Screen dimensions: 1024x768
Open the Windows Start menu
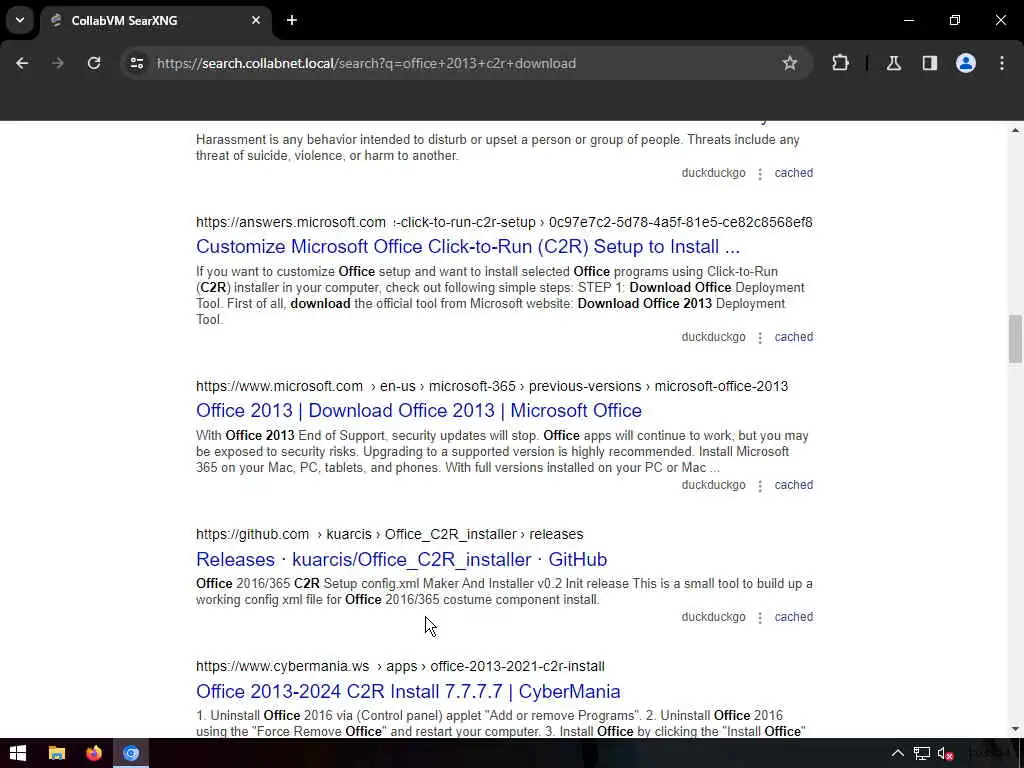(18, 754)
